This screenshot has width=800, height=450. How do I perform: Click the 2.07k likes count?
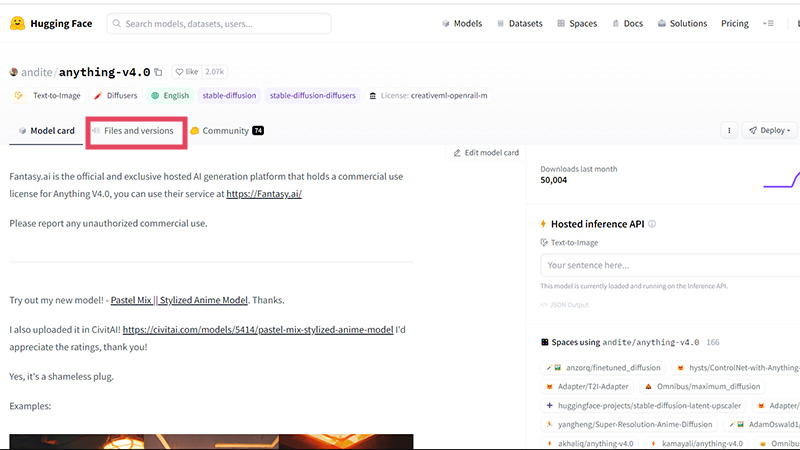click(214, 72)
